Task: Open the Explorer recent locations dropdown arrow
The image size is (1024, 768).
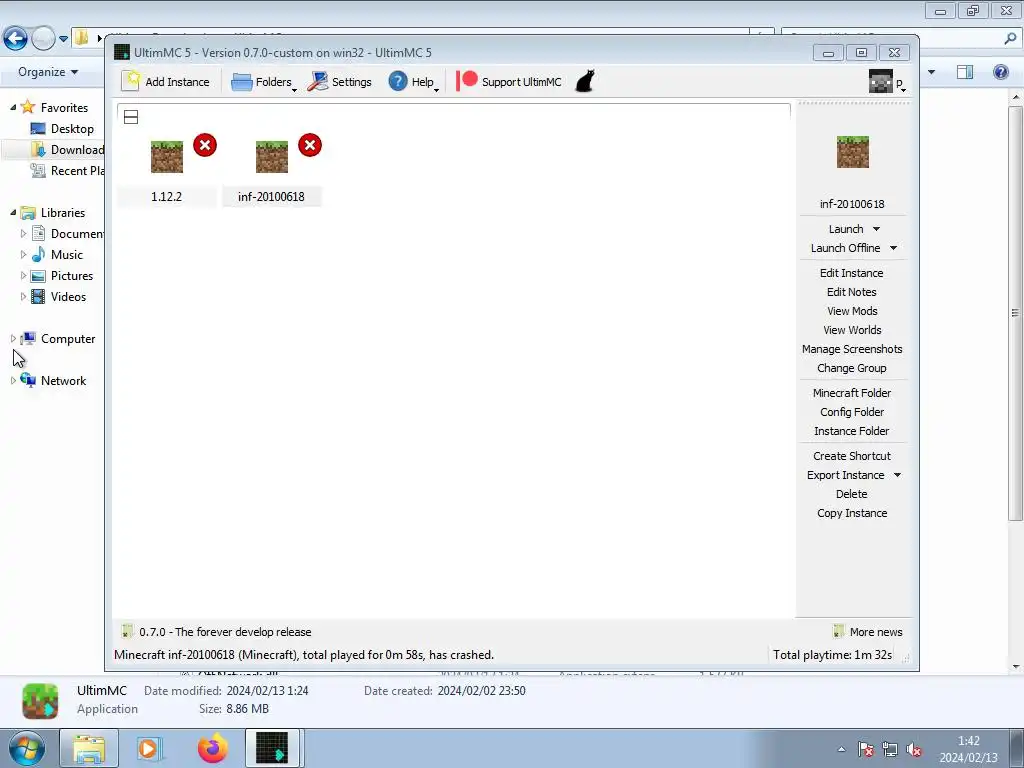Action: (x=63, y=39)
